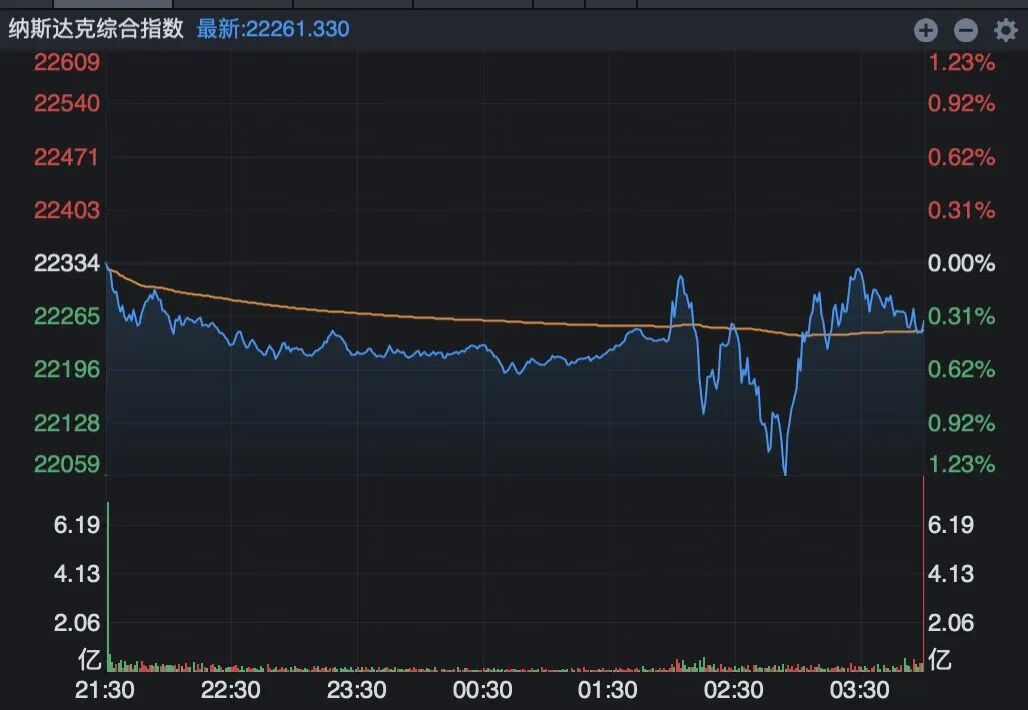This screenshot has width=1028, height=710.
Task: Click the tall opening volume bar
Action: coord(108,587)
